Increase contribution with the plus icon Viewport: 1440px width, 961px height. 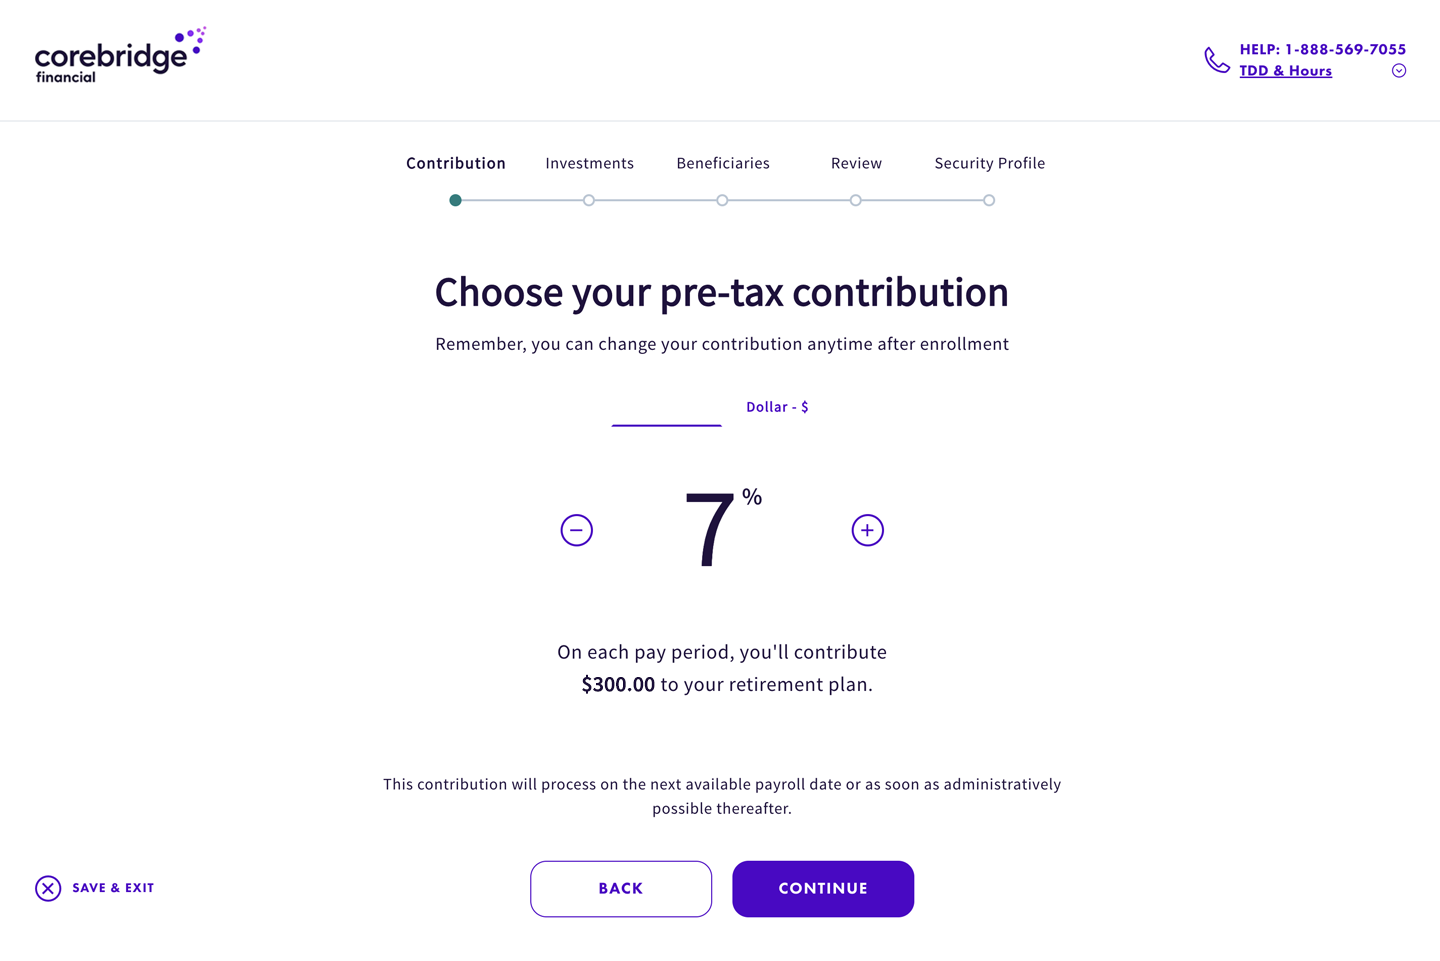pos(868,530)
